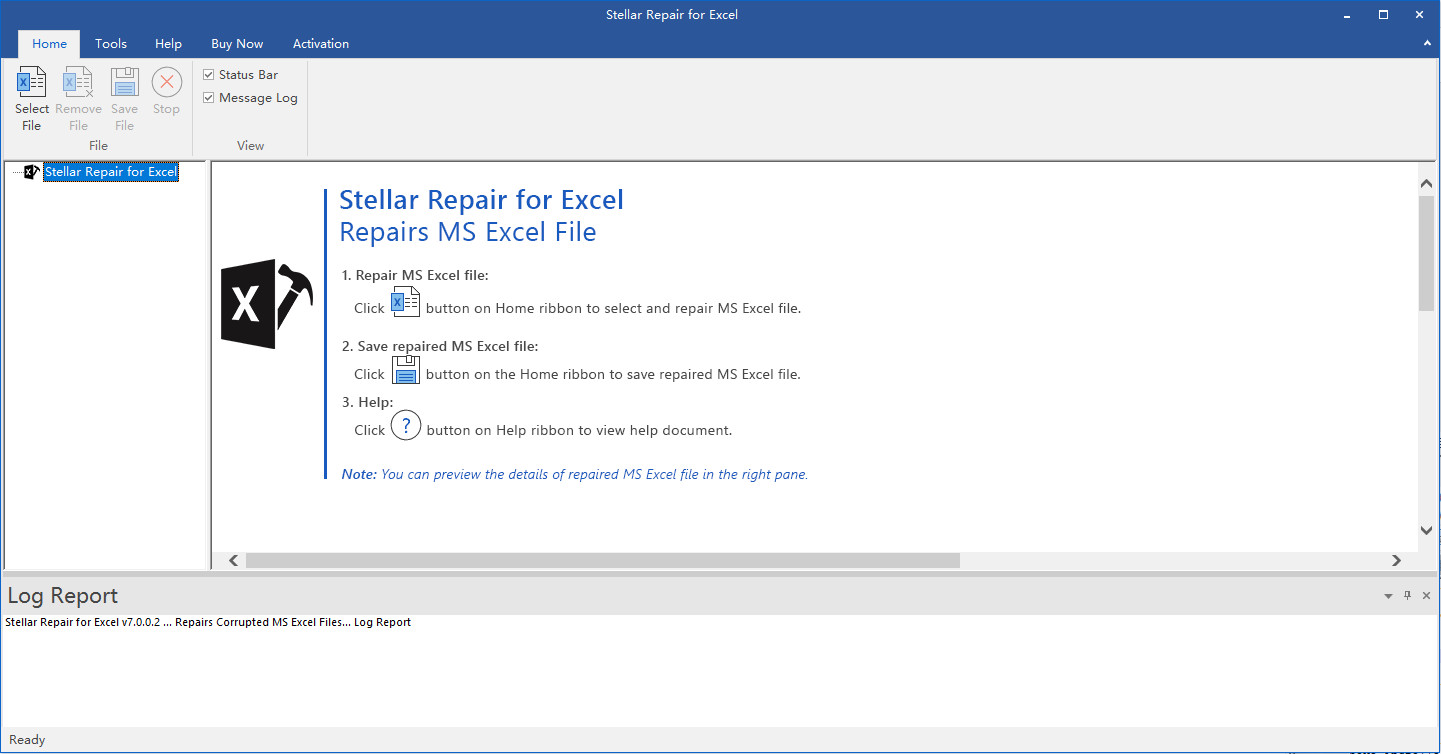The height and width of the screenshot is (754, 1441).
Task: Switch to the Home tab
Action: click(49, 44)
